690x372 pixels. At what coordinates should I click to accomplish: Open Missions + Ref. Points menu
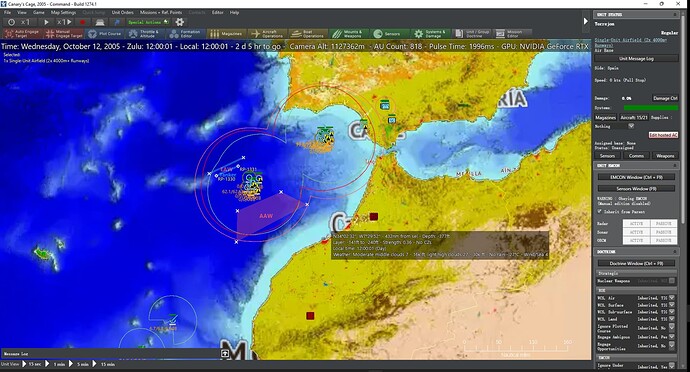[x=161, y=12]
